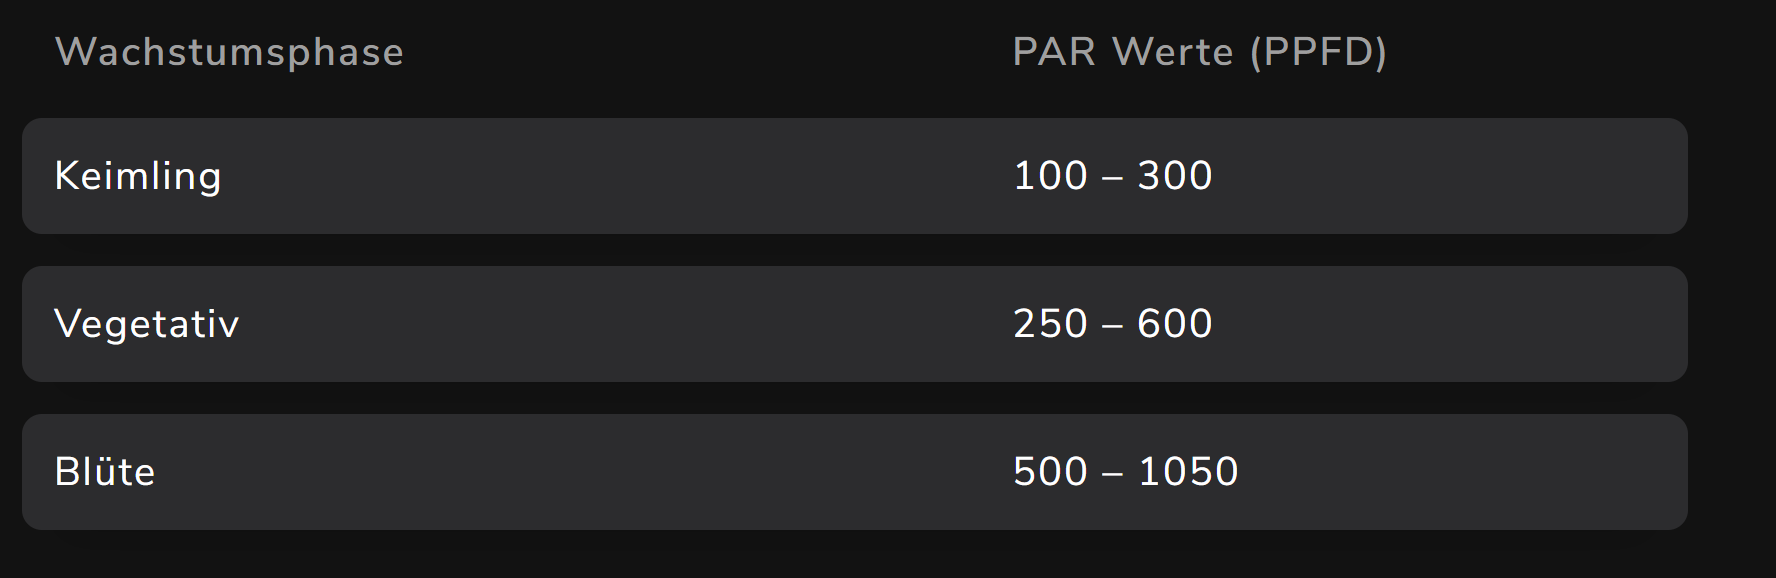Click the value 500 in the Blüte row

[1050, 472]
